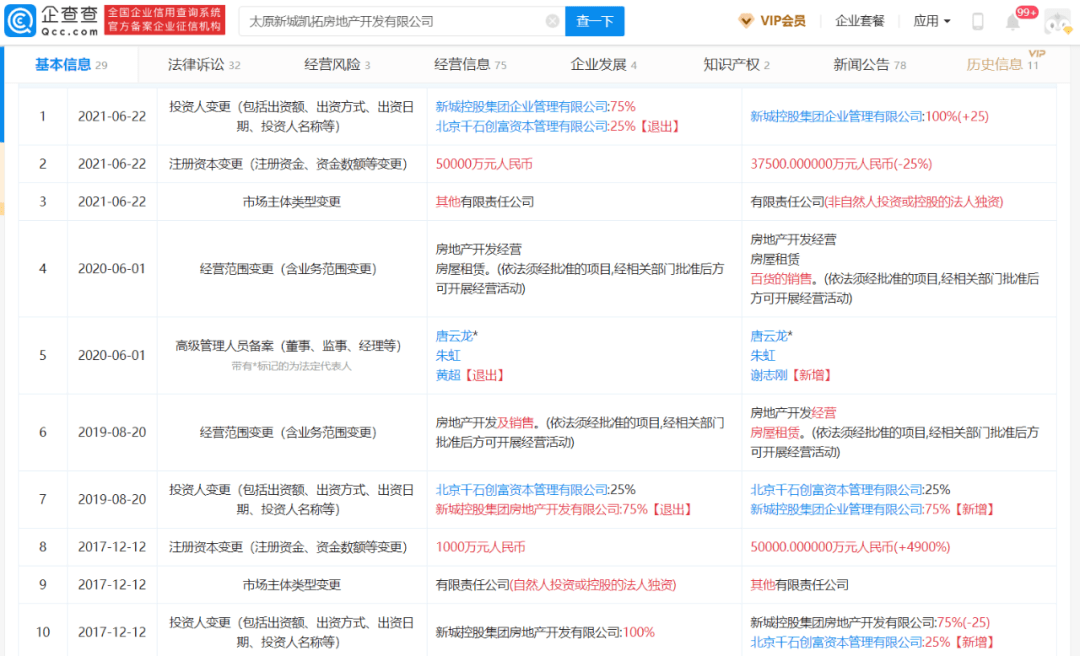
Task: Switch to the 基本信息 tab
Action: tap(71, 65)
